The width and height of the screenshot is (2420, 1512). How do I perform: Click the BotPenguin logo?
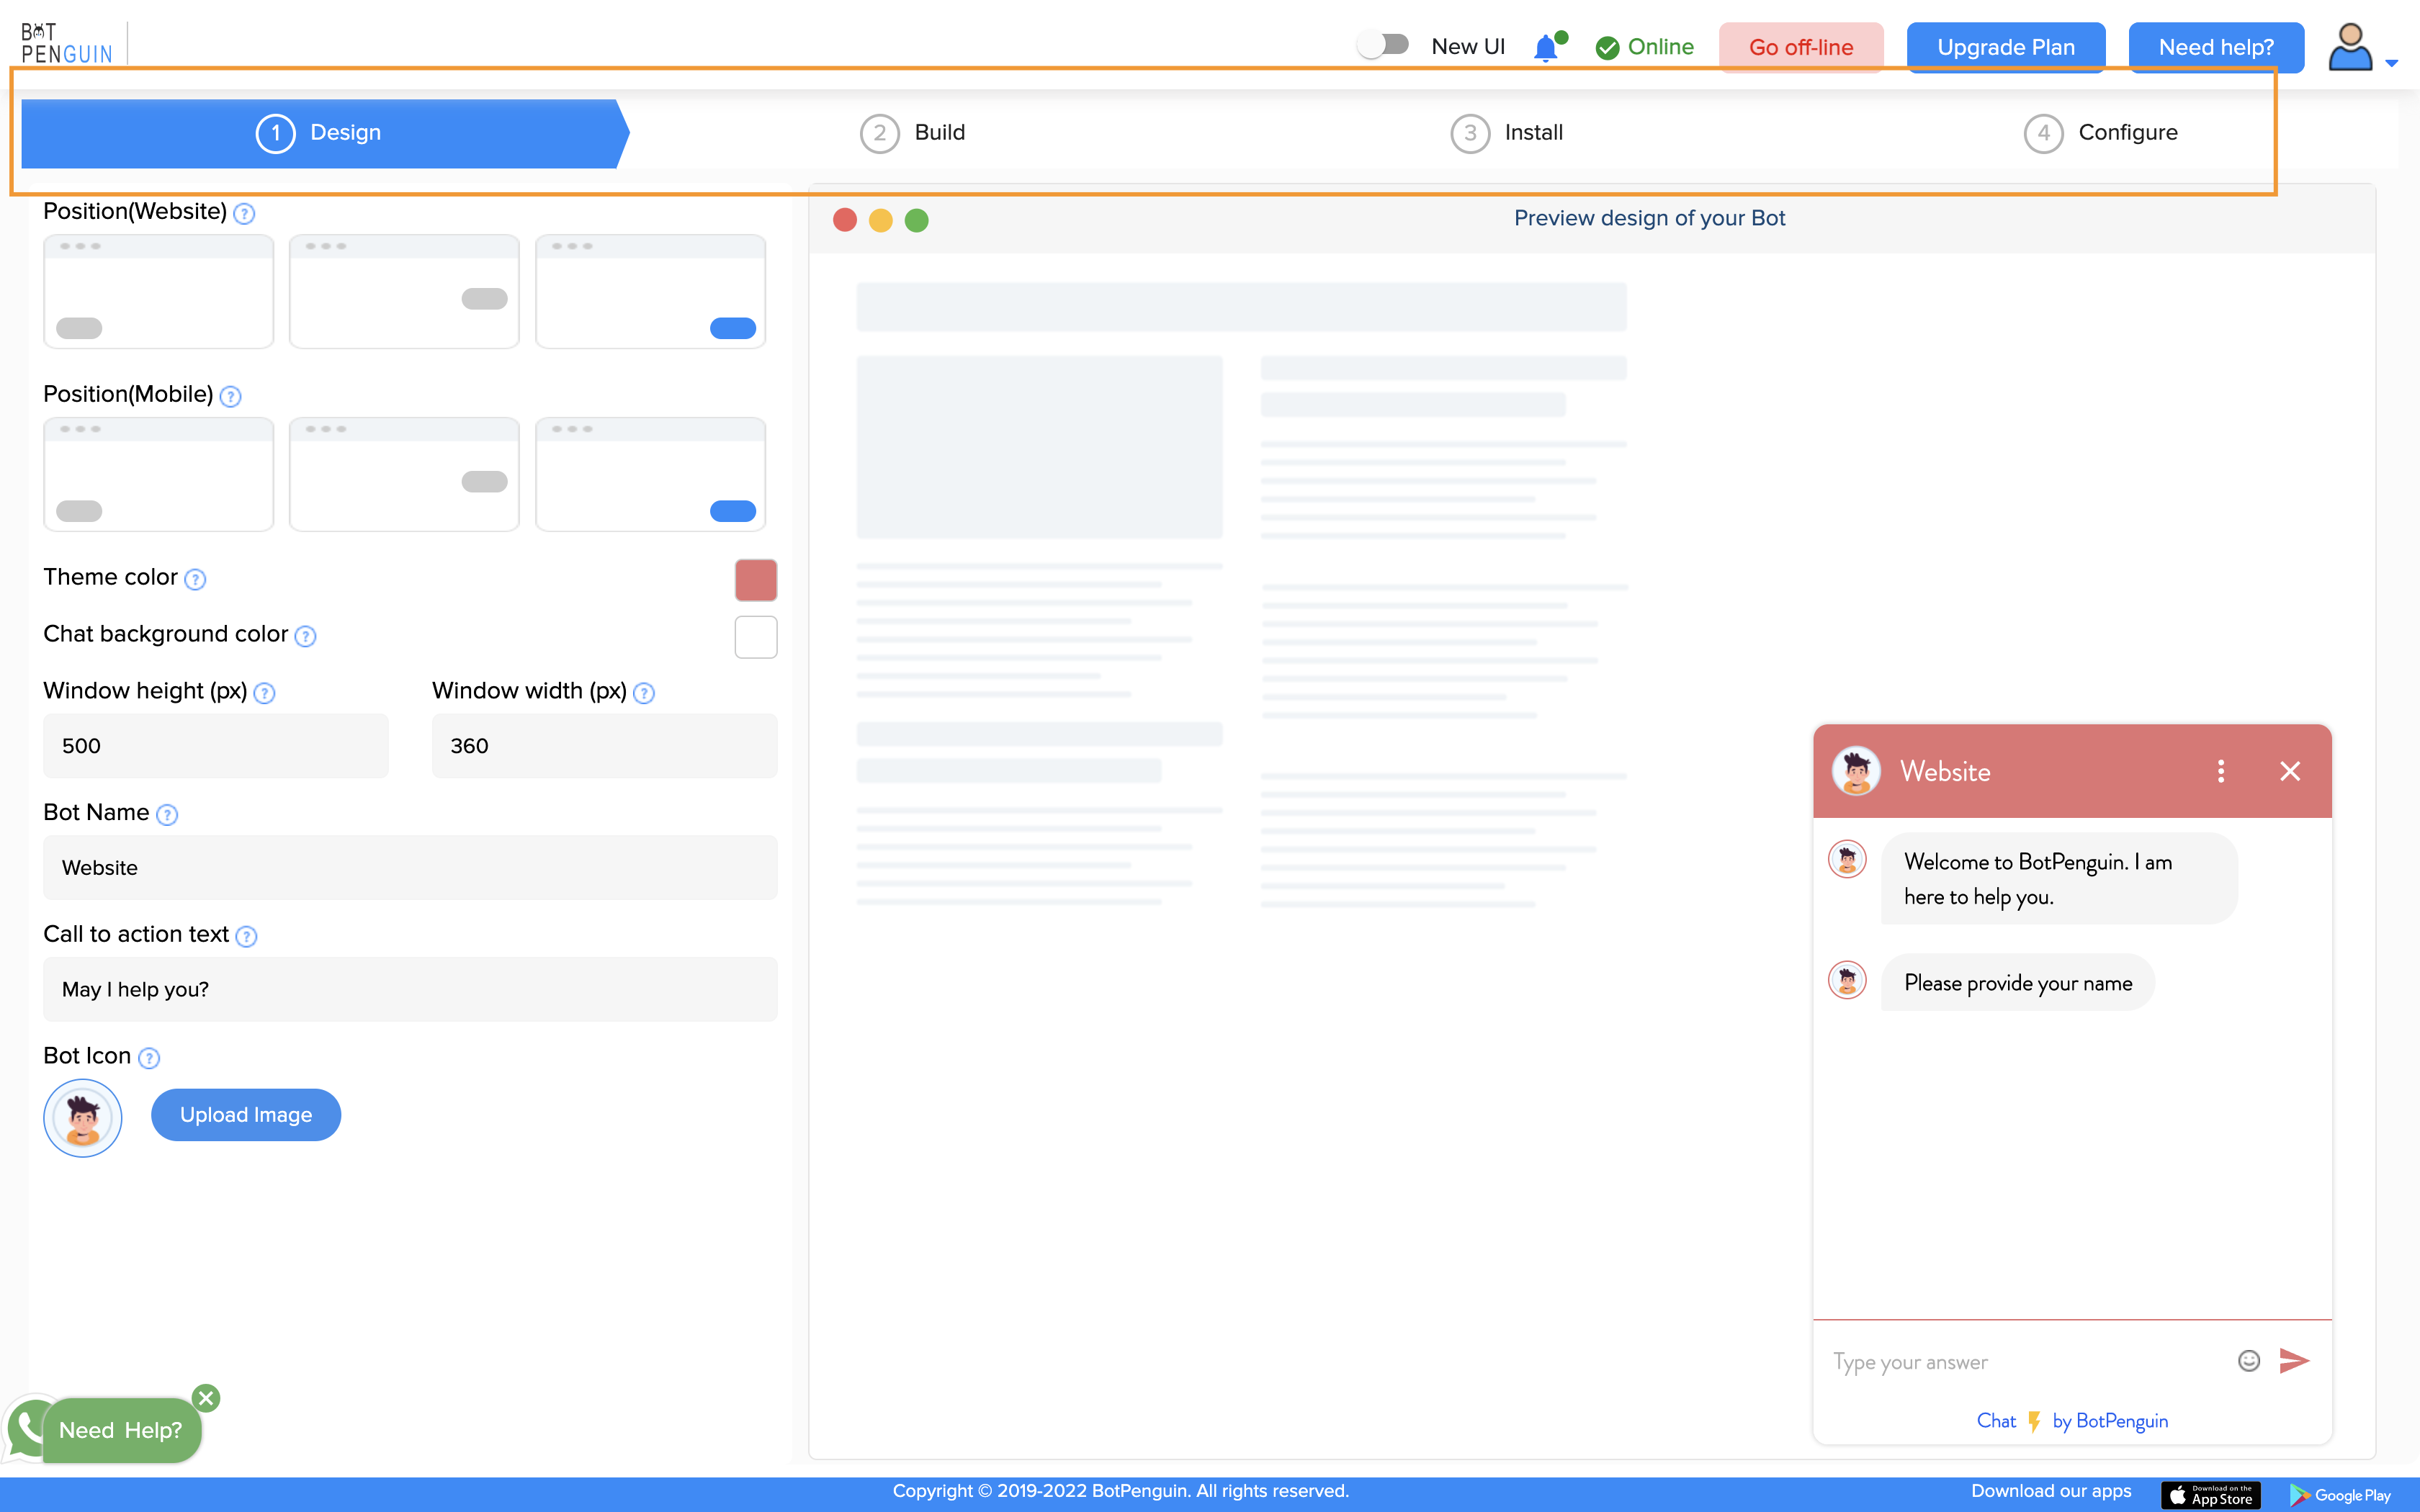click(67, 44)
